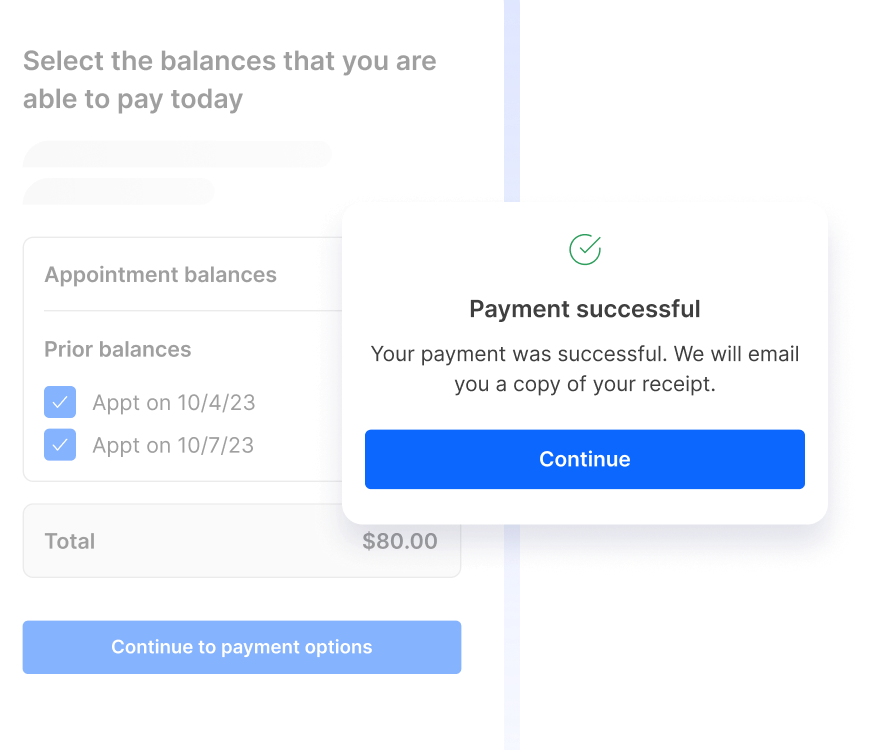Click the Payment successful heading

click(585, 309)
